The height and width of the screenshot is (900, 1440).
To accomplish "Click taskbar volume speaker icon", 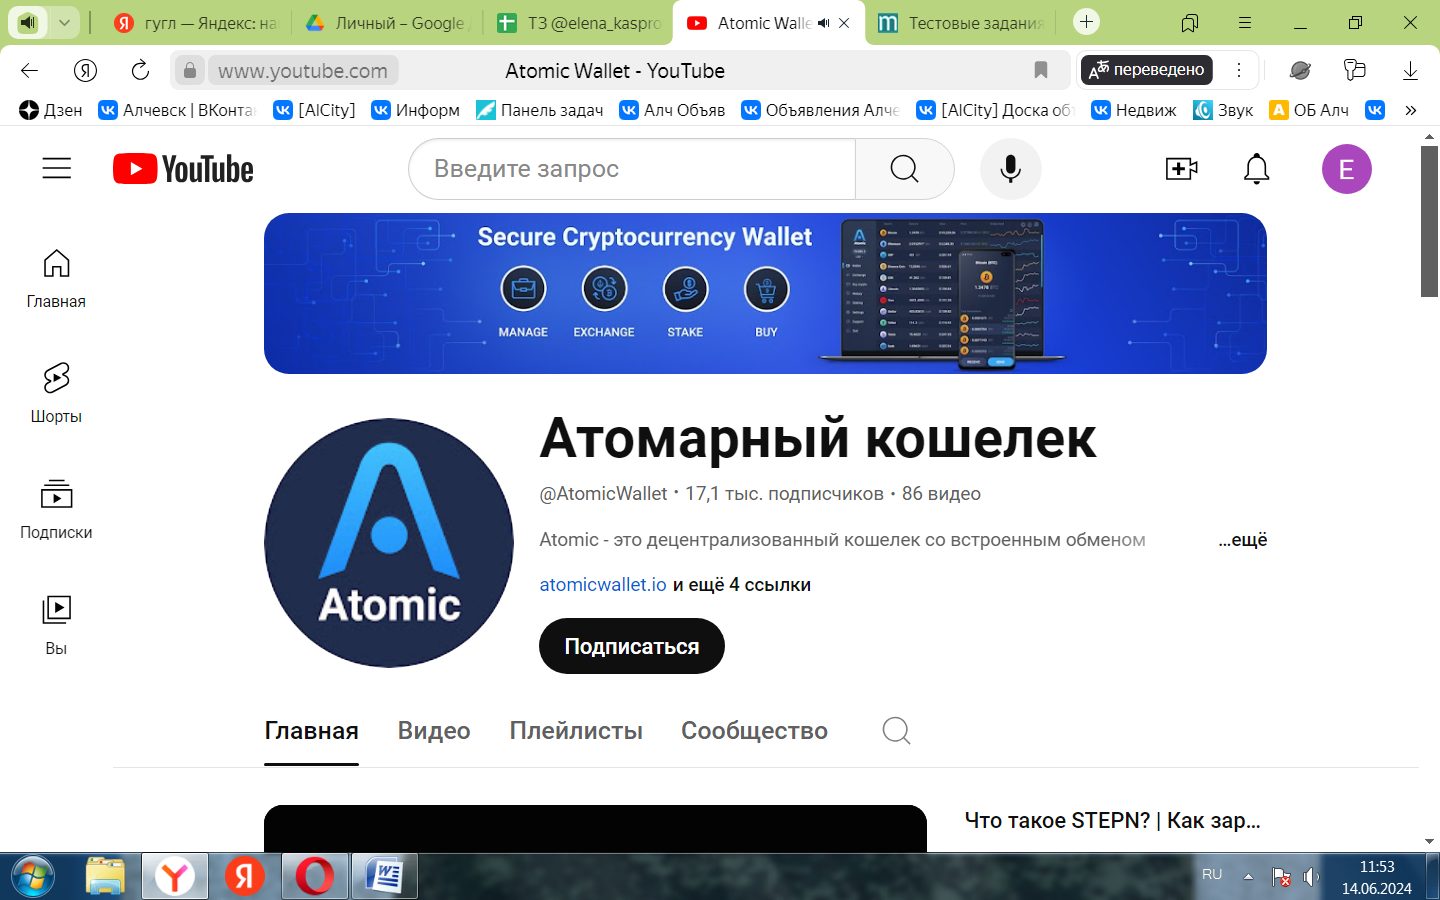I will tap(1311, 877).
